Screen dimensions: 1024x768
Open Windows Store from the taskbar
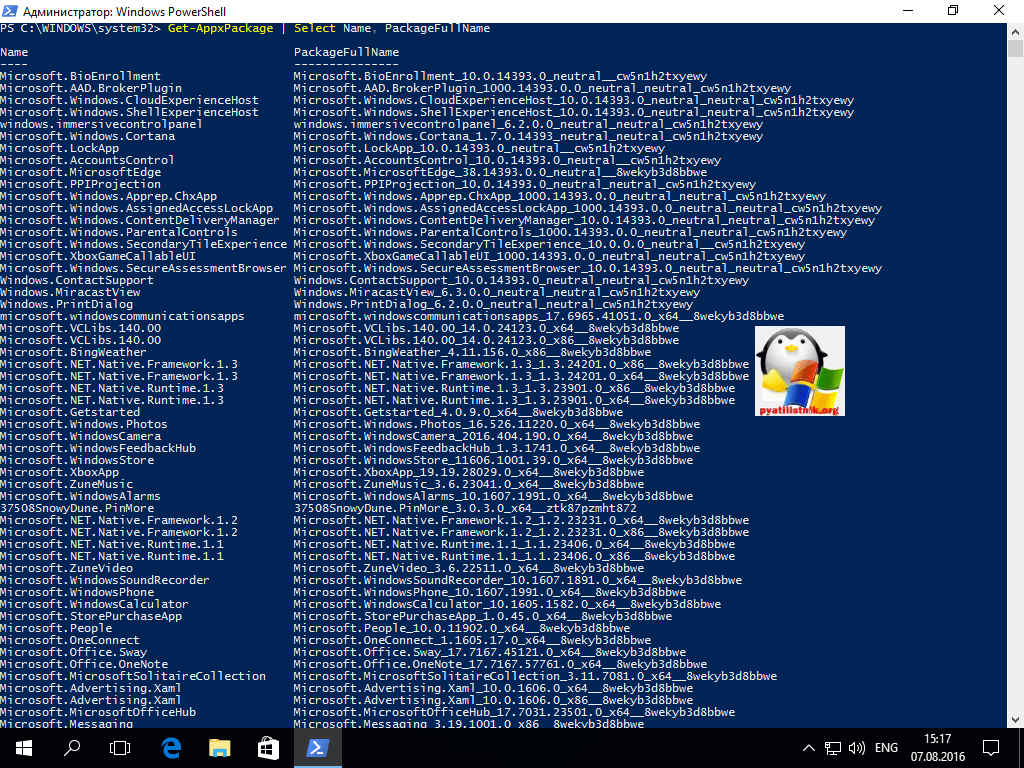(x=268, y=748)
